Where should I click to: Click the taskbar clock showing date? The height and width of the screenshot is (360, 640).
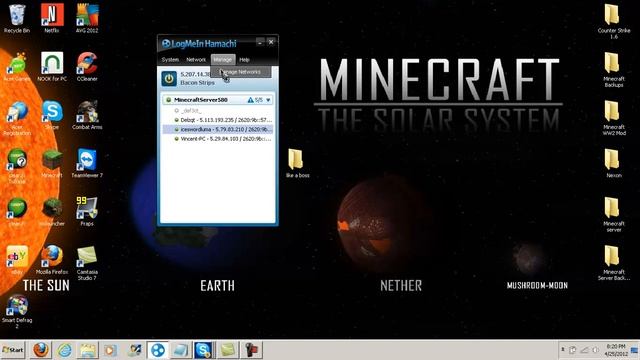[616, 350]
